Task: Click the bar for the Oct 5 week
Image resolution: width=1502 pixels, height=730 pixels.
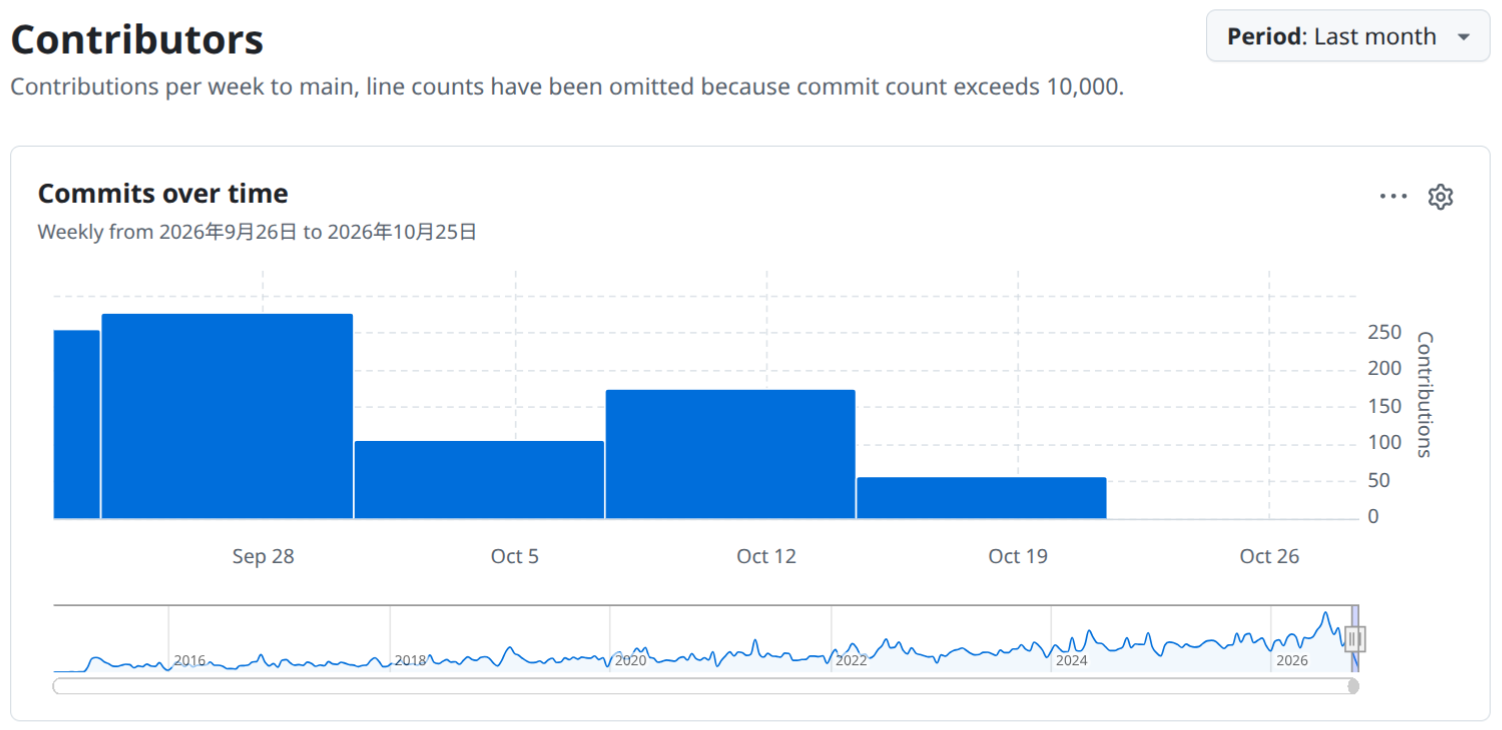Action: pos(479,480)
